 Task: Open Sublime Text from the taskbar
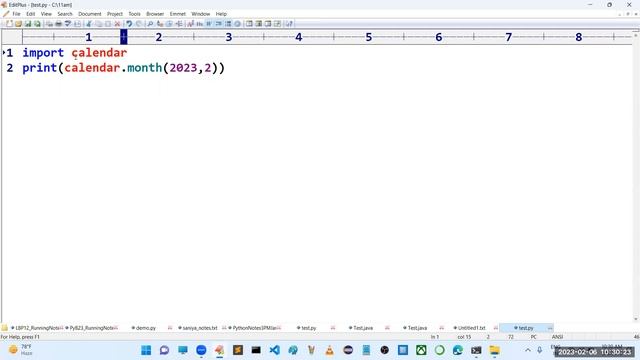(238, 350)
